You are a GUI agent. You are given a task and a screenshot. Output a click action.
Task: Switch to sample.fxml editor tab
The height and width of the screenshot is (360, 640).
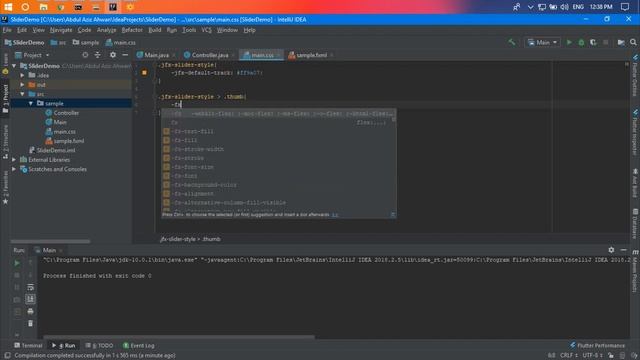(311, 55)
